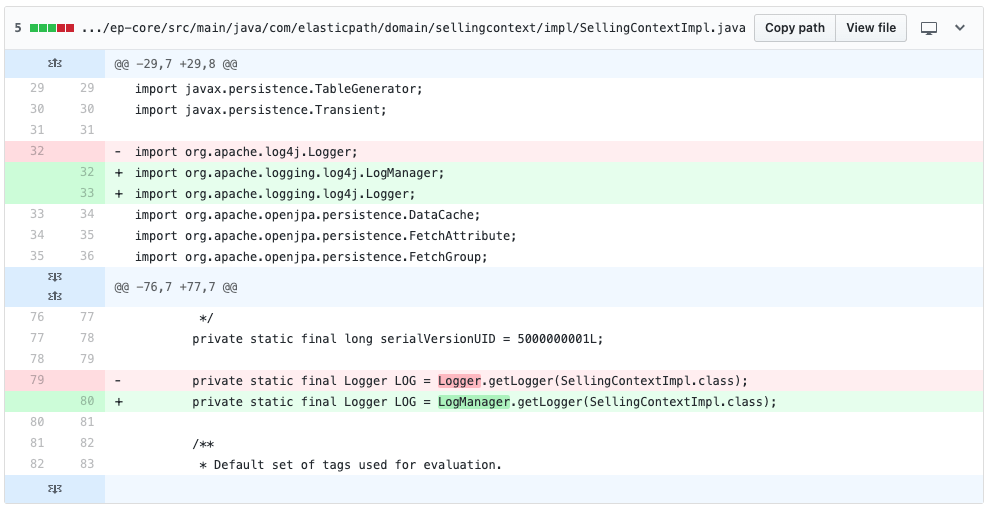990x512 pixels.
Task: Click removed import org.apache.log4j.Logger line
Action: 246,152
